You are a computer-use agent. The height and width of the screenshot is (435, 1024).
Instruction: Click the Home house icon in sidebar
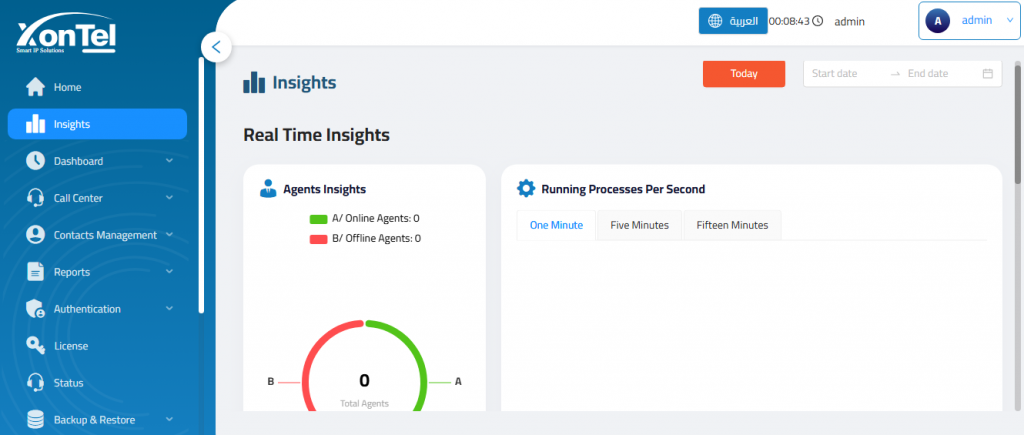(x=35, y=87)
